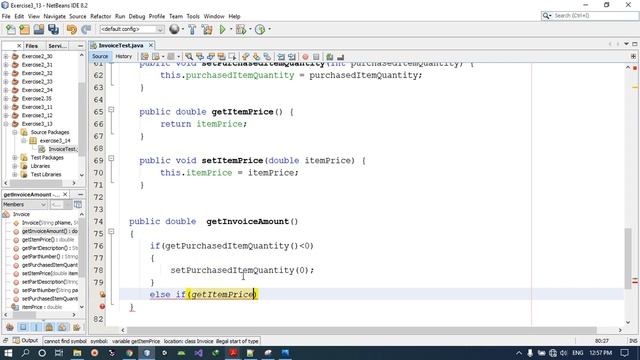Expand the Libraries node
The height and width of the screenshot is (360, 640).
15,166
